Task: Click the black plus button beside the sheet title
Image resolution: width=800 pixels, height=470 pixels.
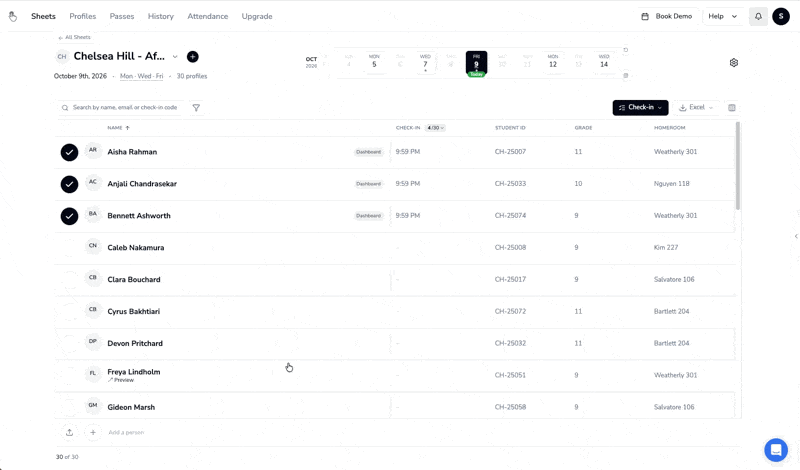Action: tap(192, 57)
